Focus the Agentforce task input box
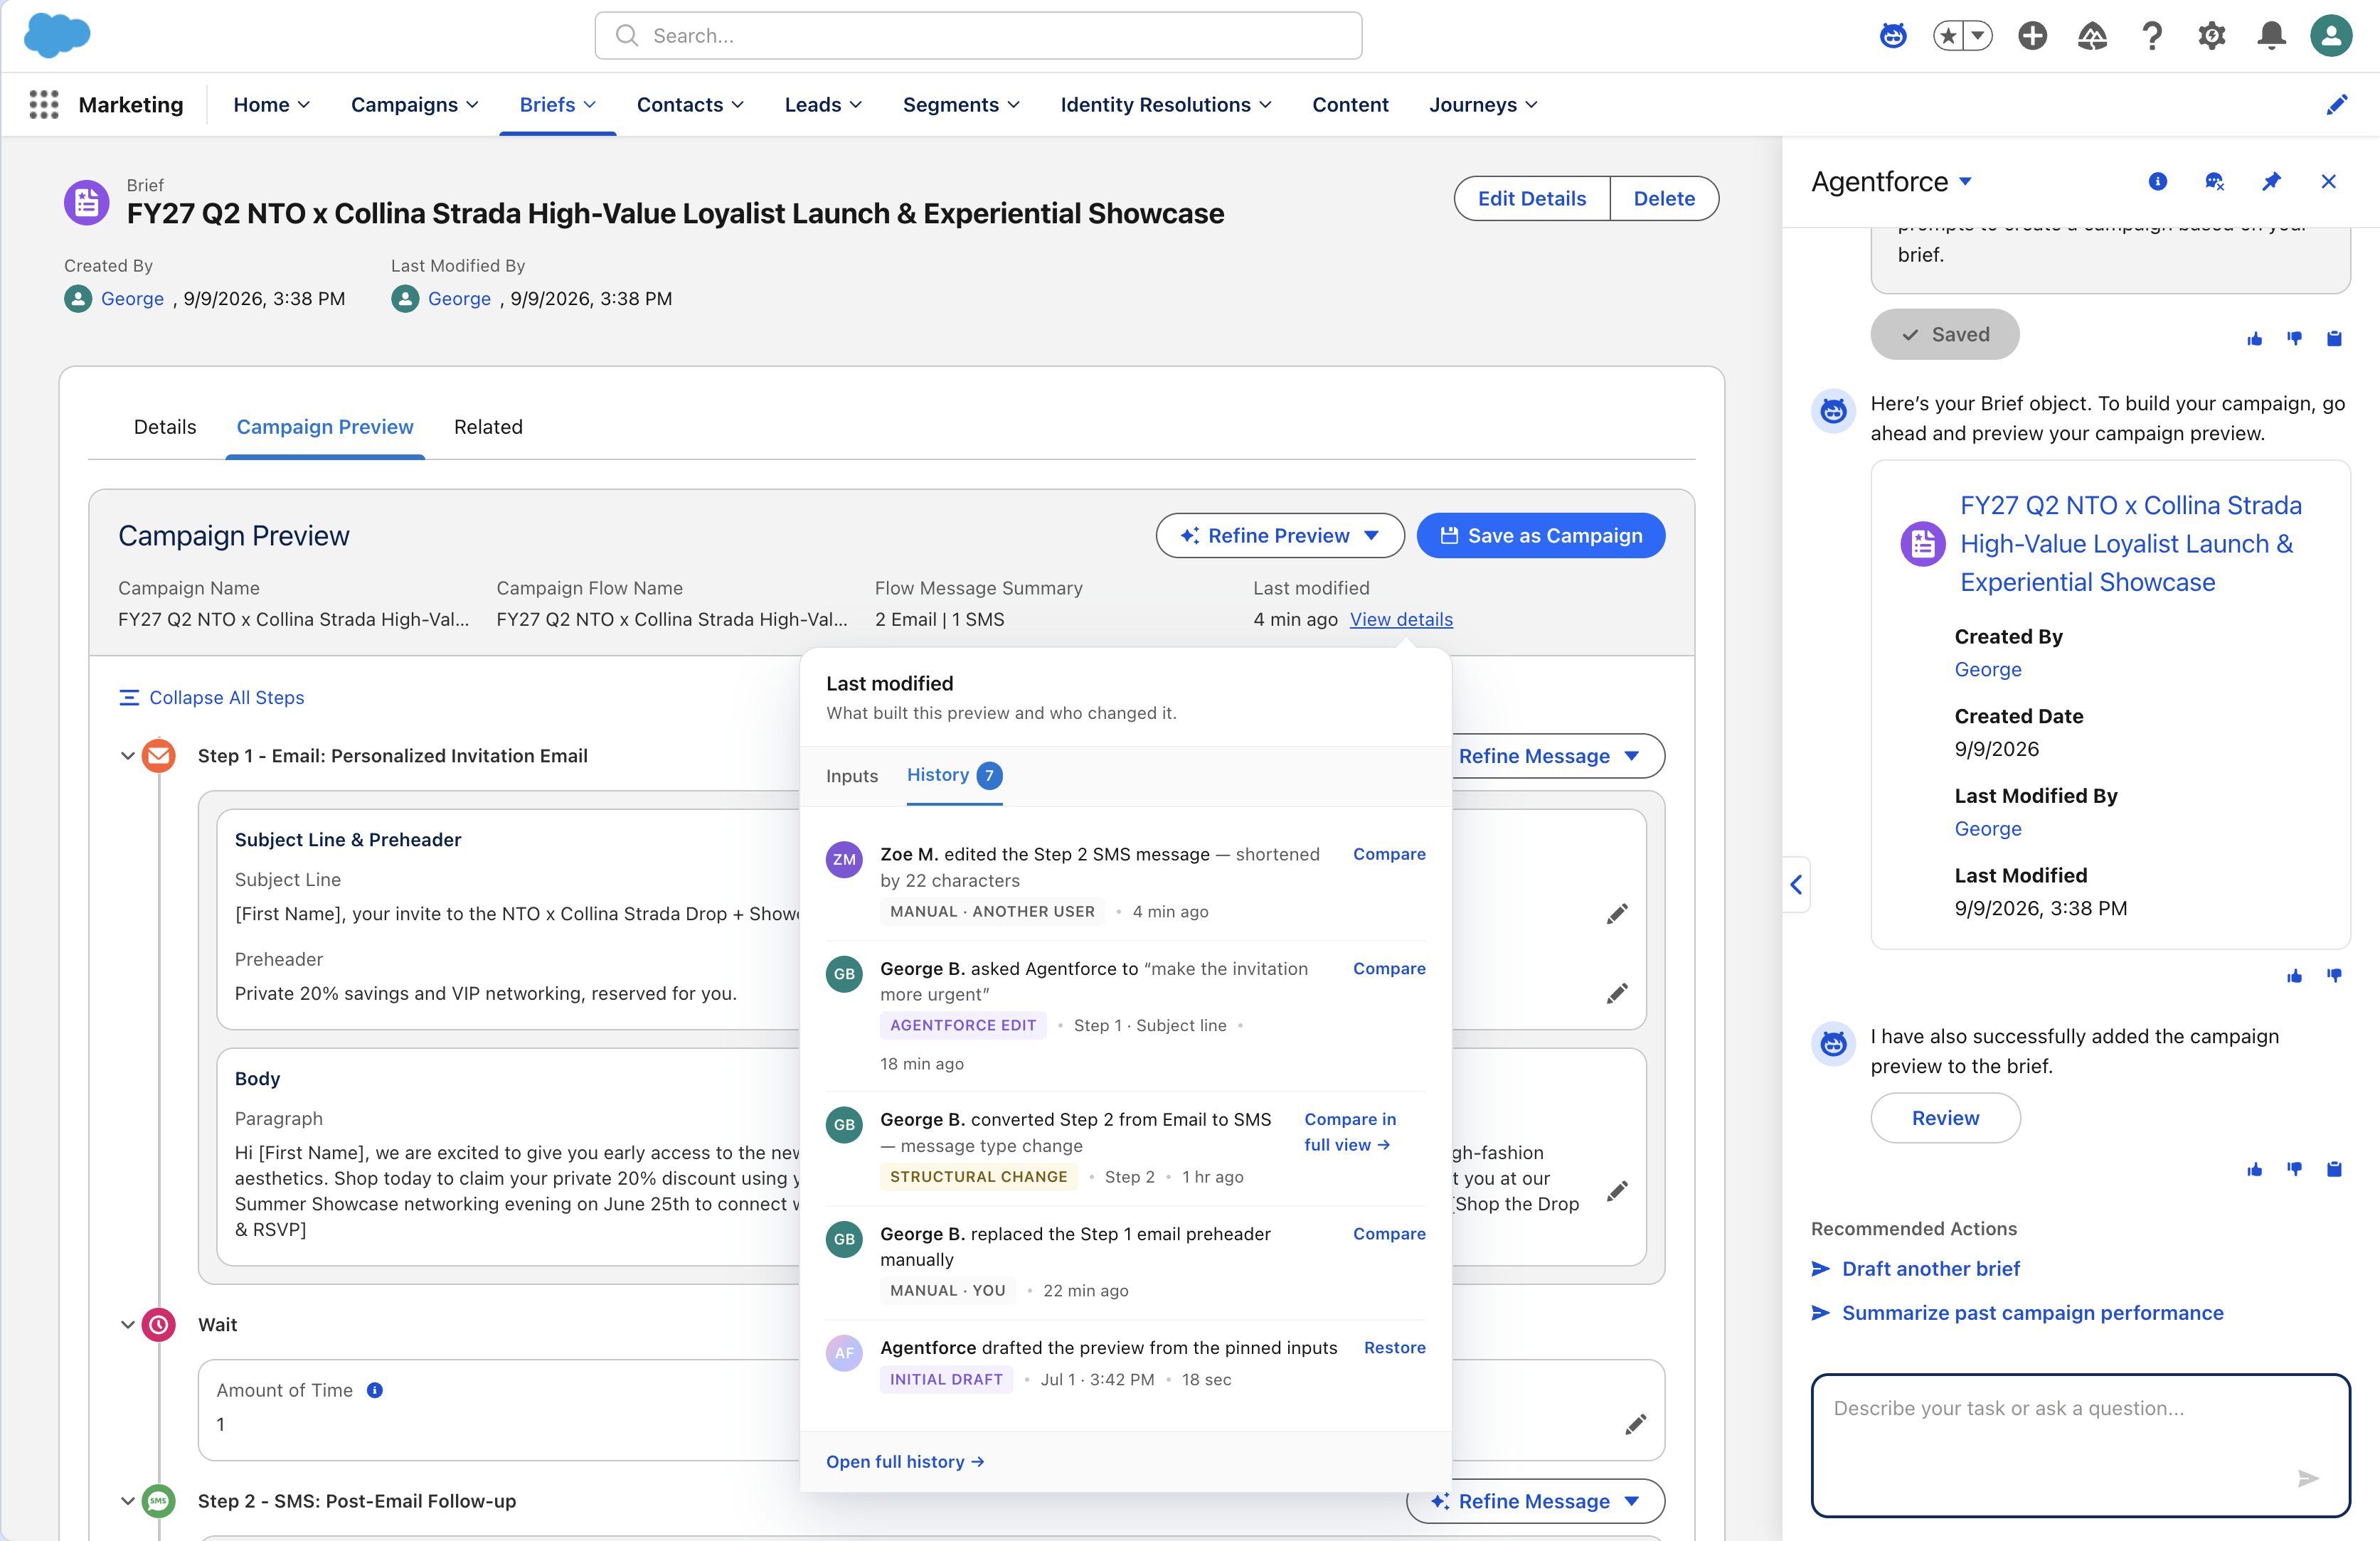 tap(2080, 1445)
